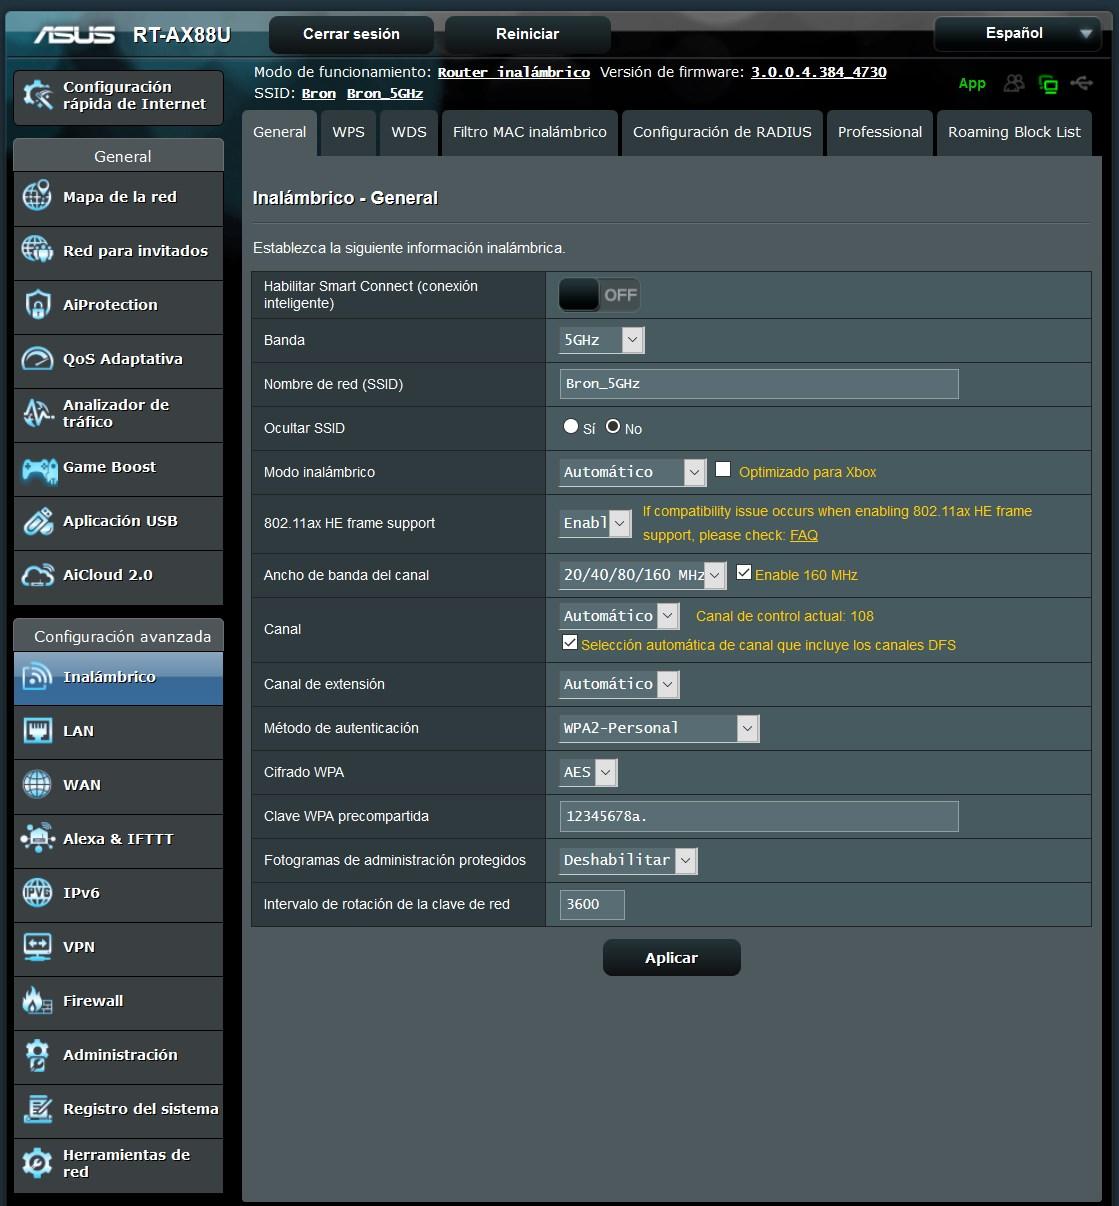The image size is (1119, 1206).
Task: Click the AiProtection shield lock icon
Action: coord(37,305)
